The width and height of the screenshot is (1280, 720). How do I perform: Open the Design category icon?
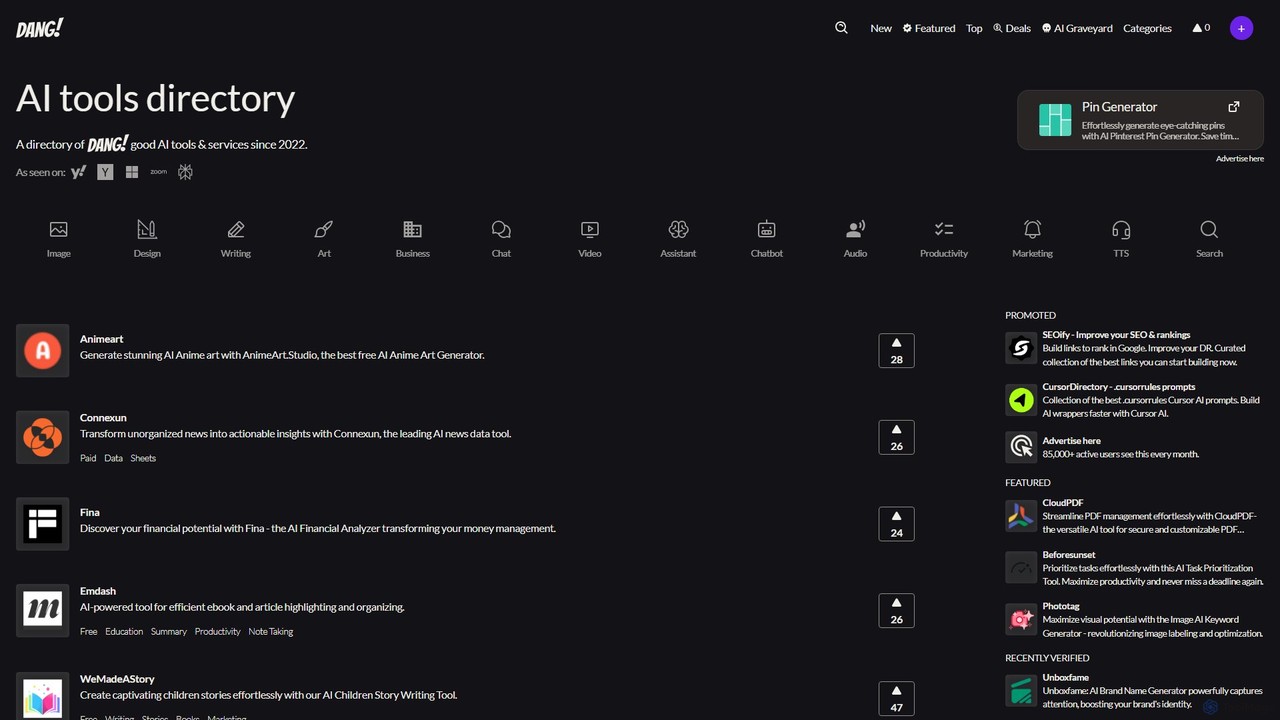click(x=147, y=229)
